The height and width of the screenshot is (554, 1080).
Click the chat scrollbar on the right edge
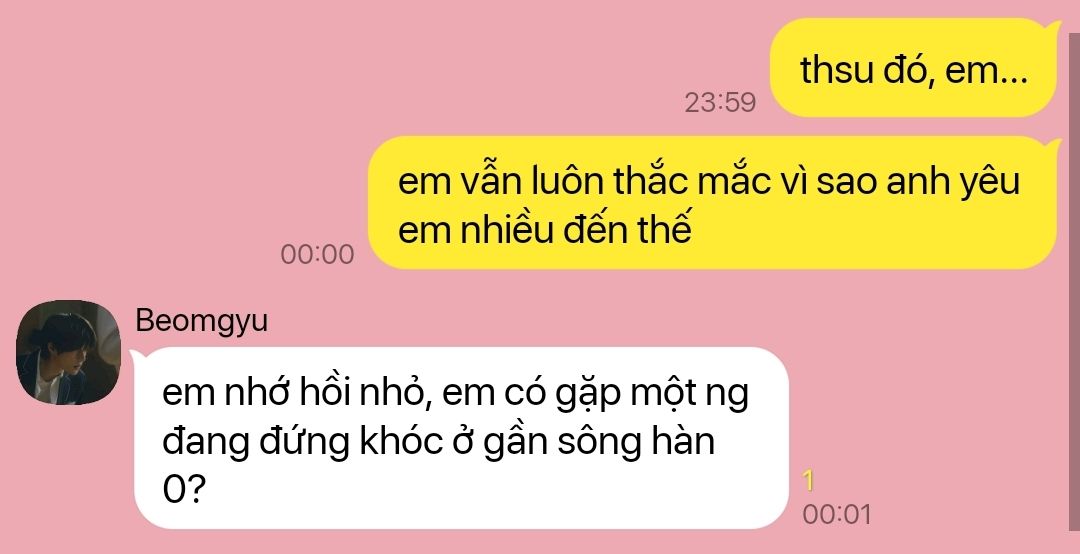[x=1073, y=276]
